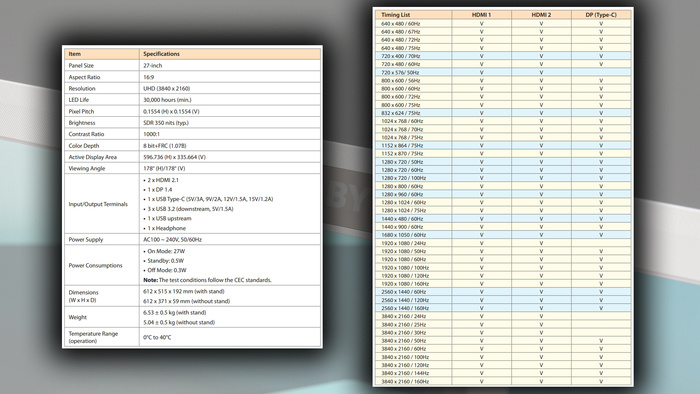Select the "LED Life" label
700x394 pixels.
[79, 100]
